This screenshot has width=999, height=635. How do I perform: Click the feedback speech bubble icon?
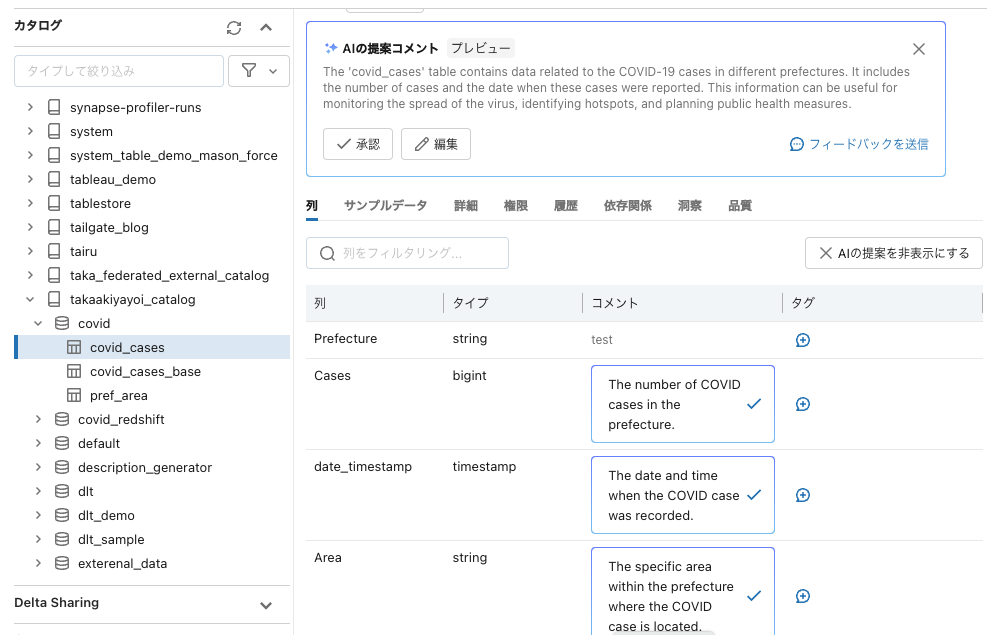point(795,144)
